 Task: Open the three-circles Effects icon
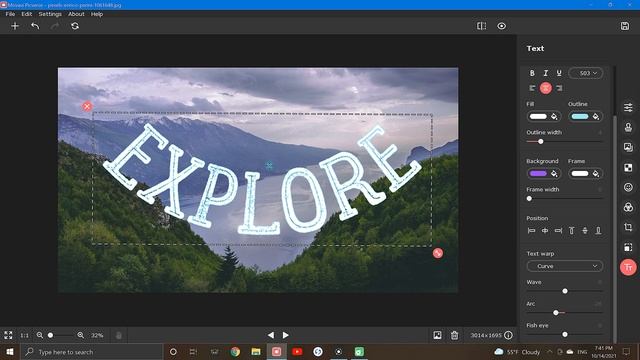(x=628, y=207)
